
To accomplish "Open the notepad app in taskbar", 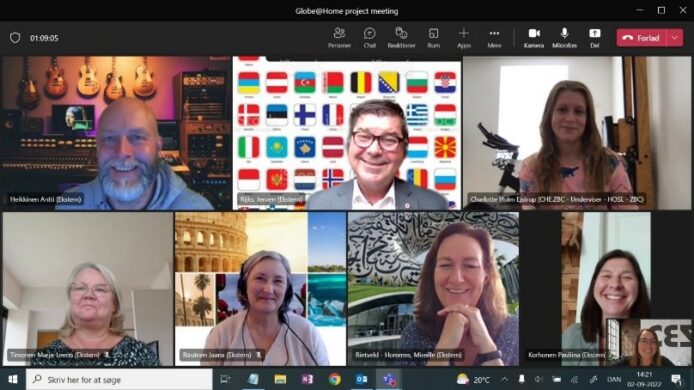I will click(253, 379).
